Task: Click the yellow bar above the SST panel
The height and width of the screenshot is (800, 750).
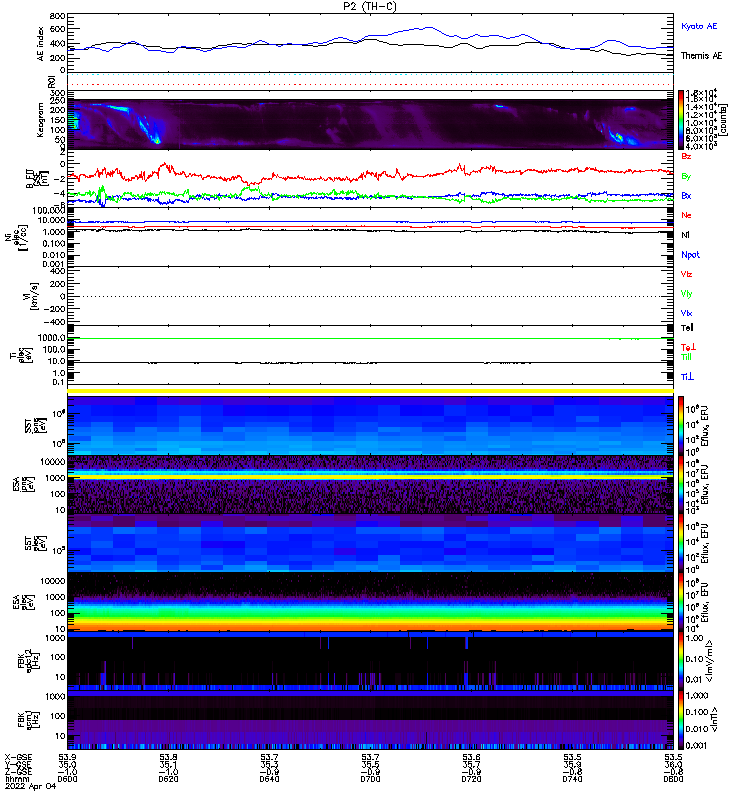Action: (370, 391)
